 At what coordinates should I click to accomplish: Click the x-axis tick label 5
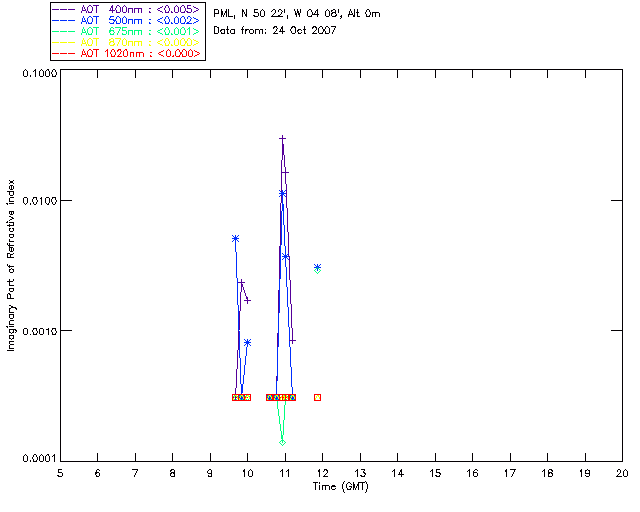pos(60,474)
